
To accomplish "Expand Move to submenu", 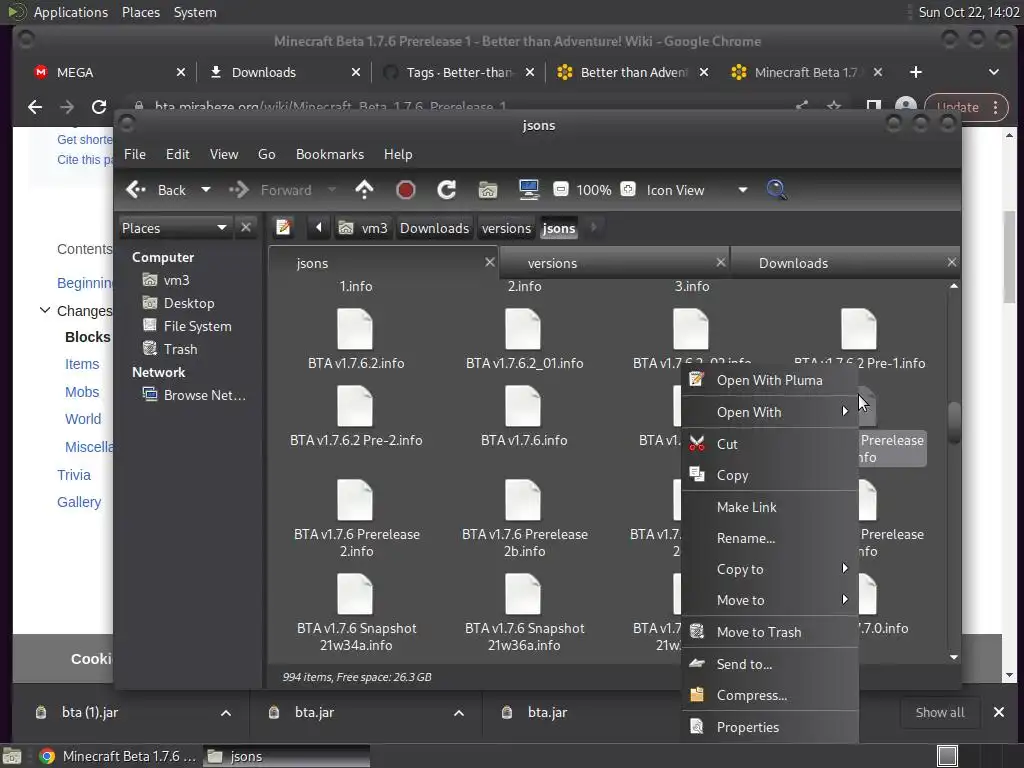I will point(770,600).
